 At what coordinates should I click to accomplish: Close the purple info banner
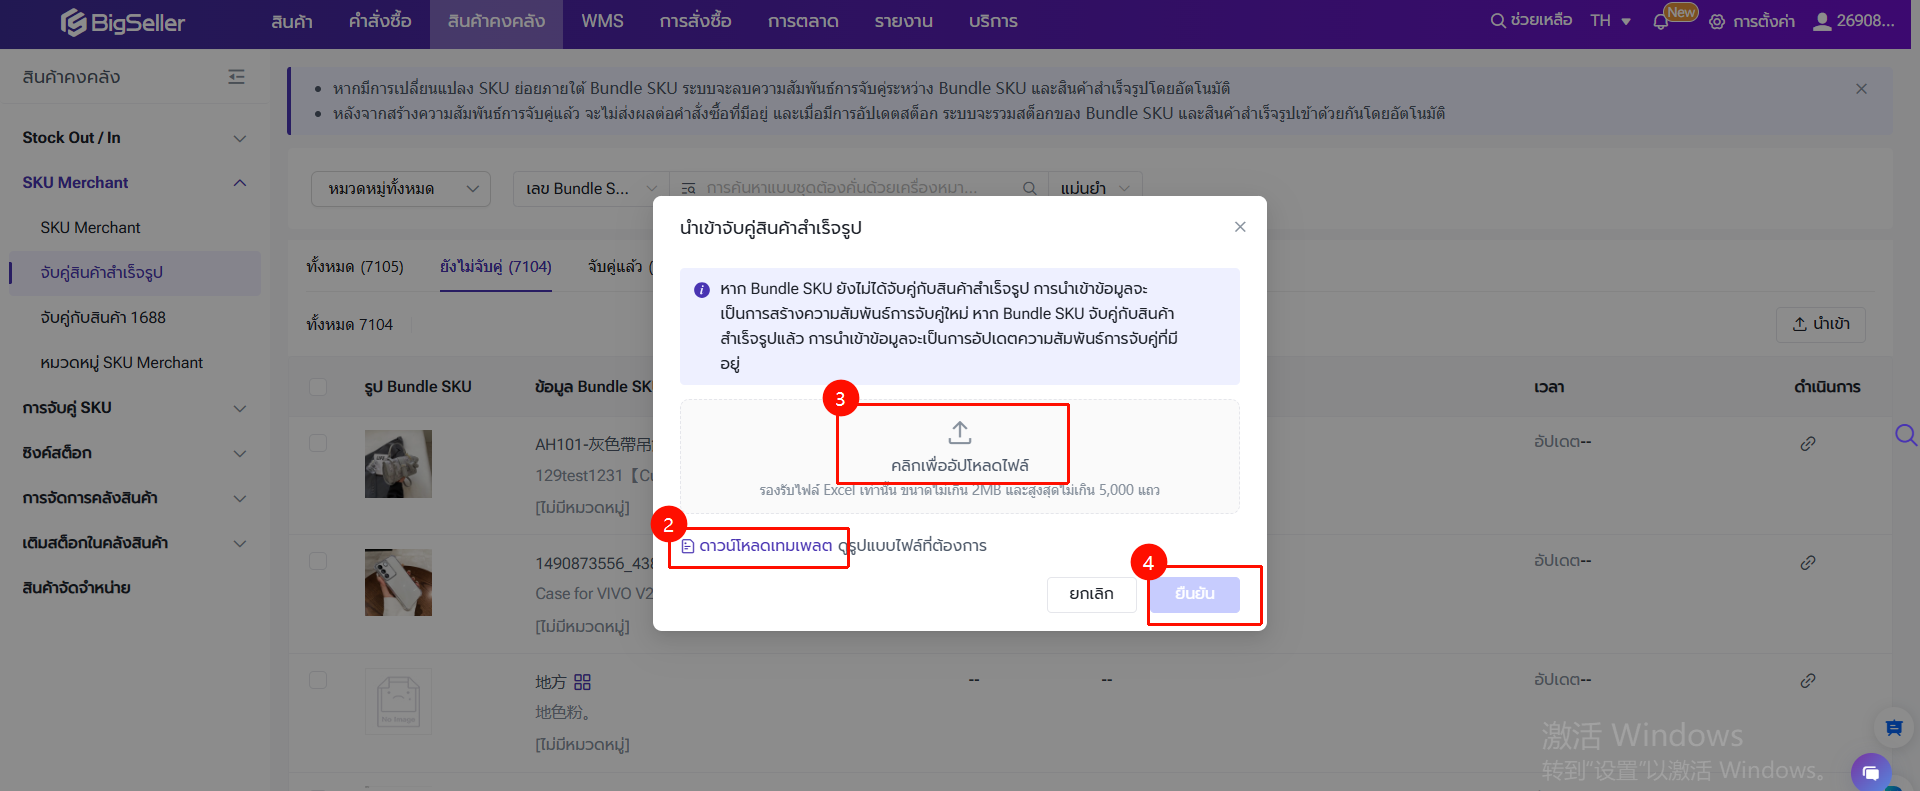tap(1861, 89)
